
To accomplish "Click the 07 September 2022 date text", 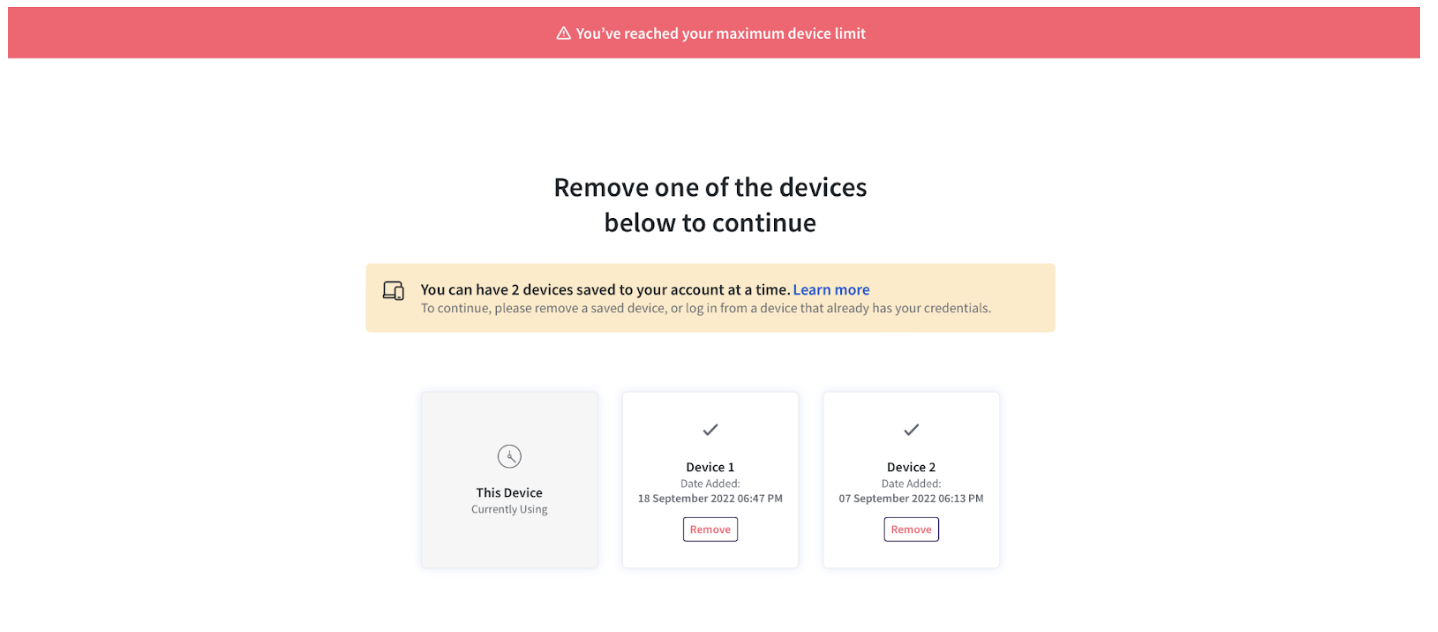I will [911, 498].
